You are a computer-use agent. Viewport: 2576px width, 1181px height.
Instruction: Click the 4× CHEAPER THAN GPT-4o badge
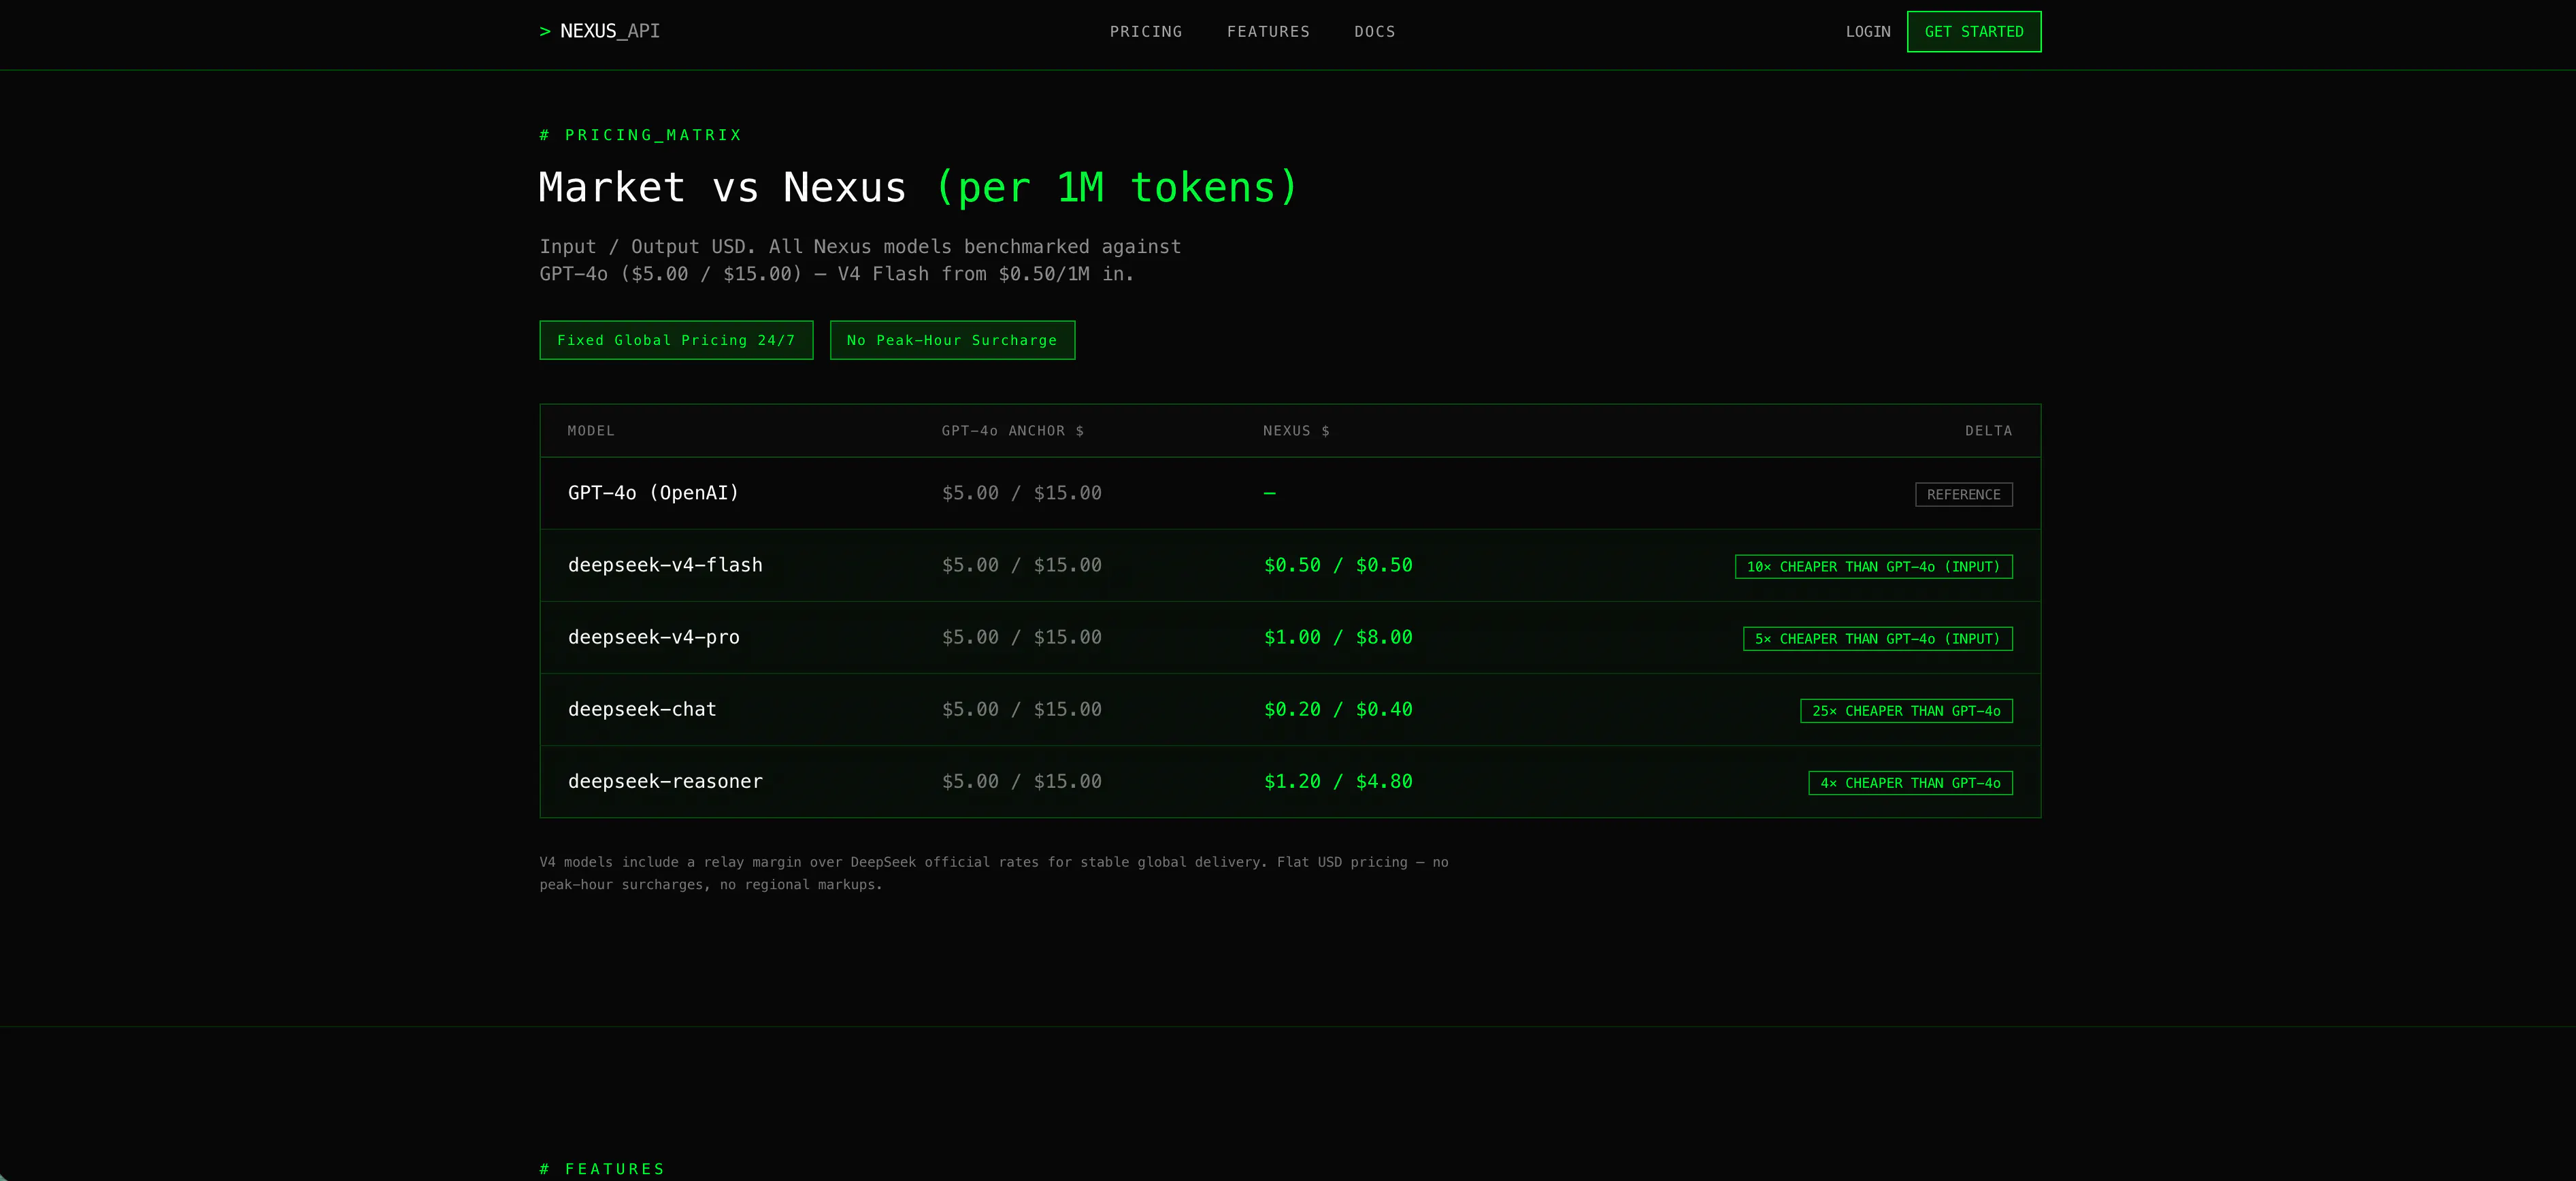click(x=1910, y=783)
